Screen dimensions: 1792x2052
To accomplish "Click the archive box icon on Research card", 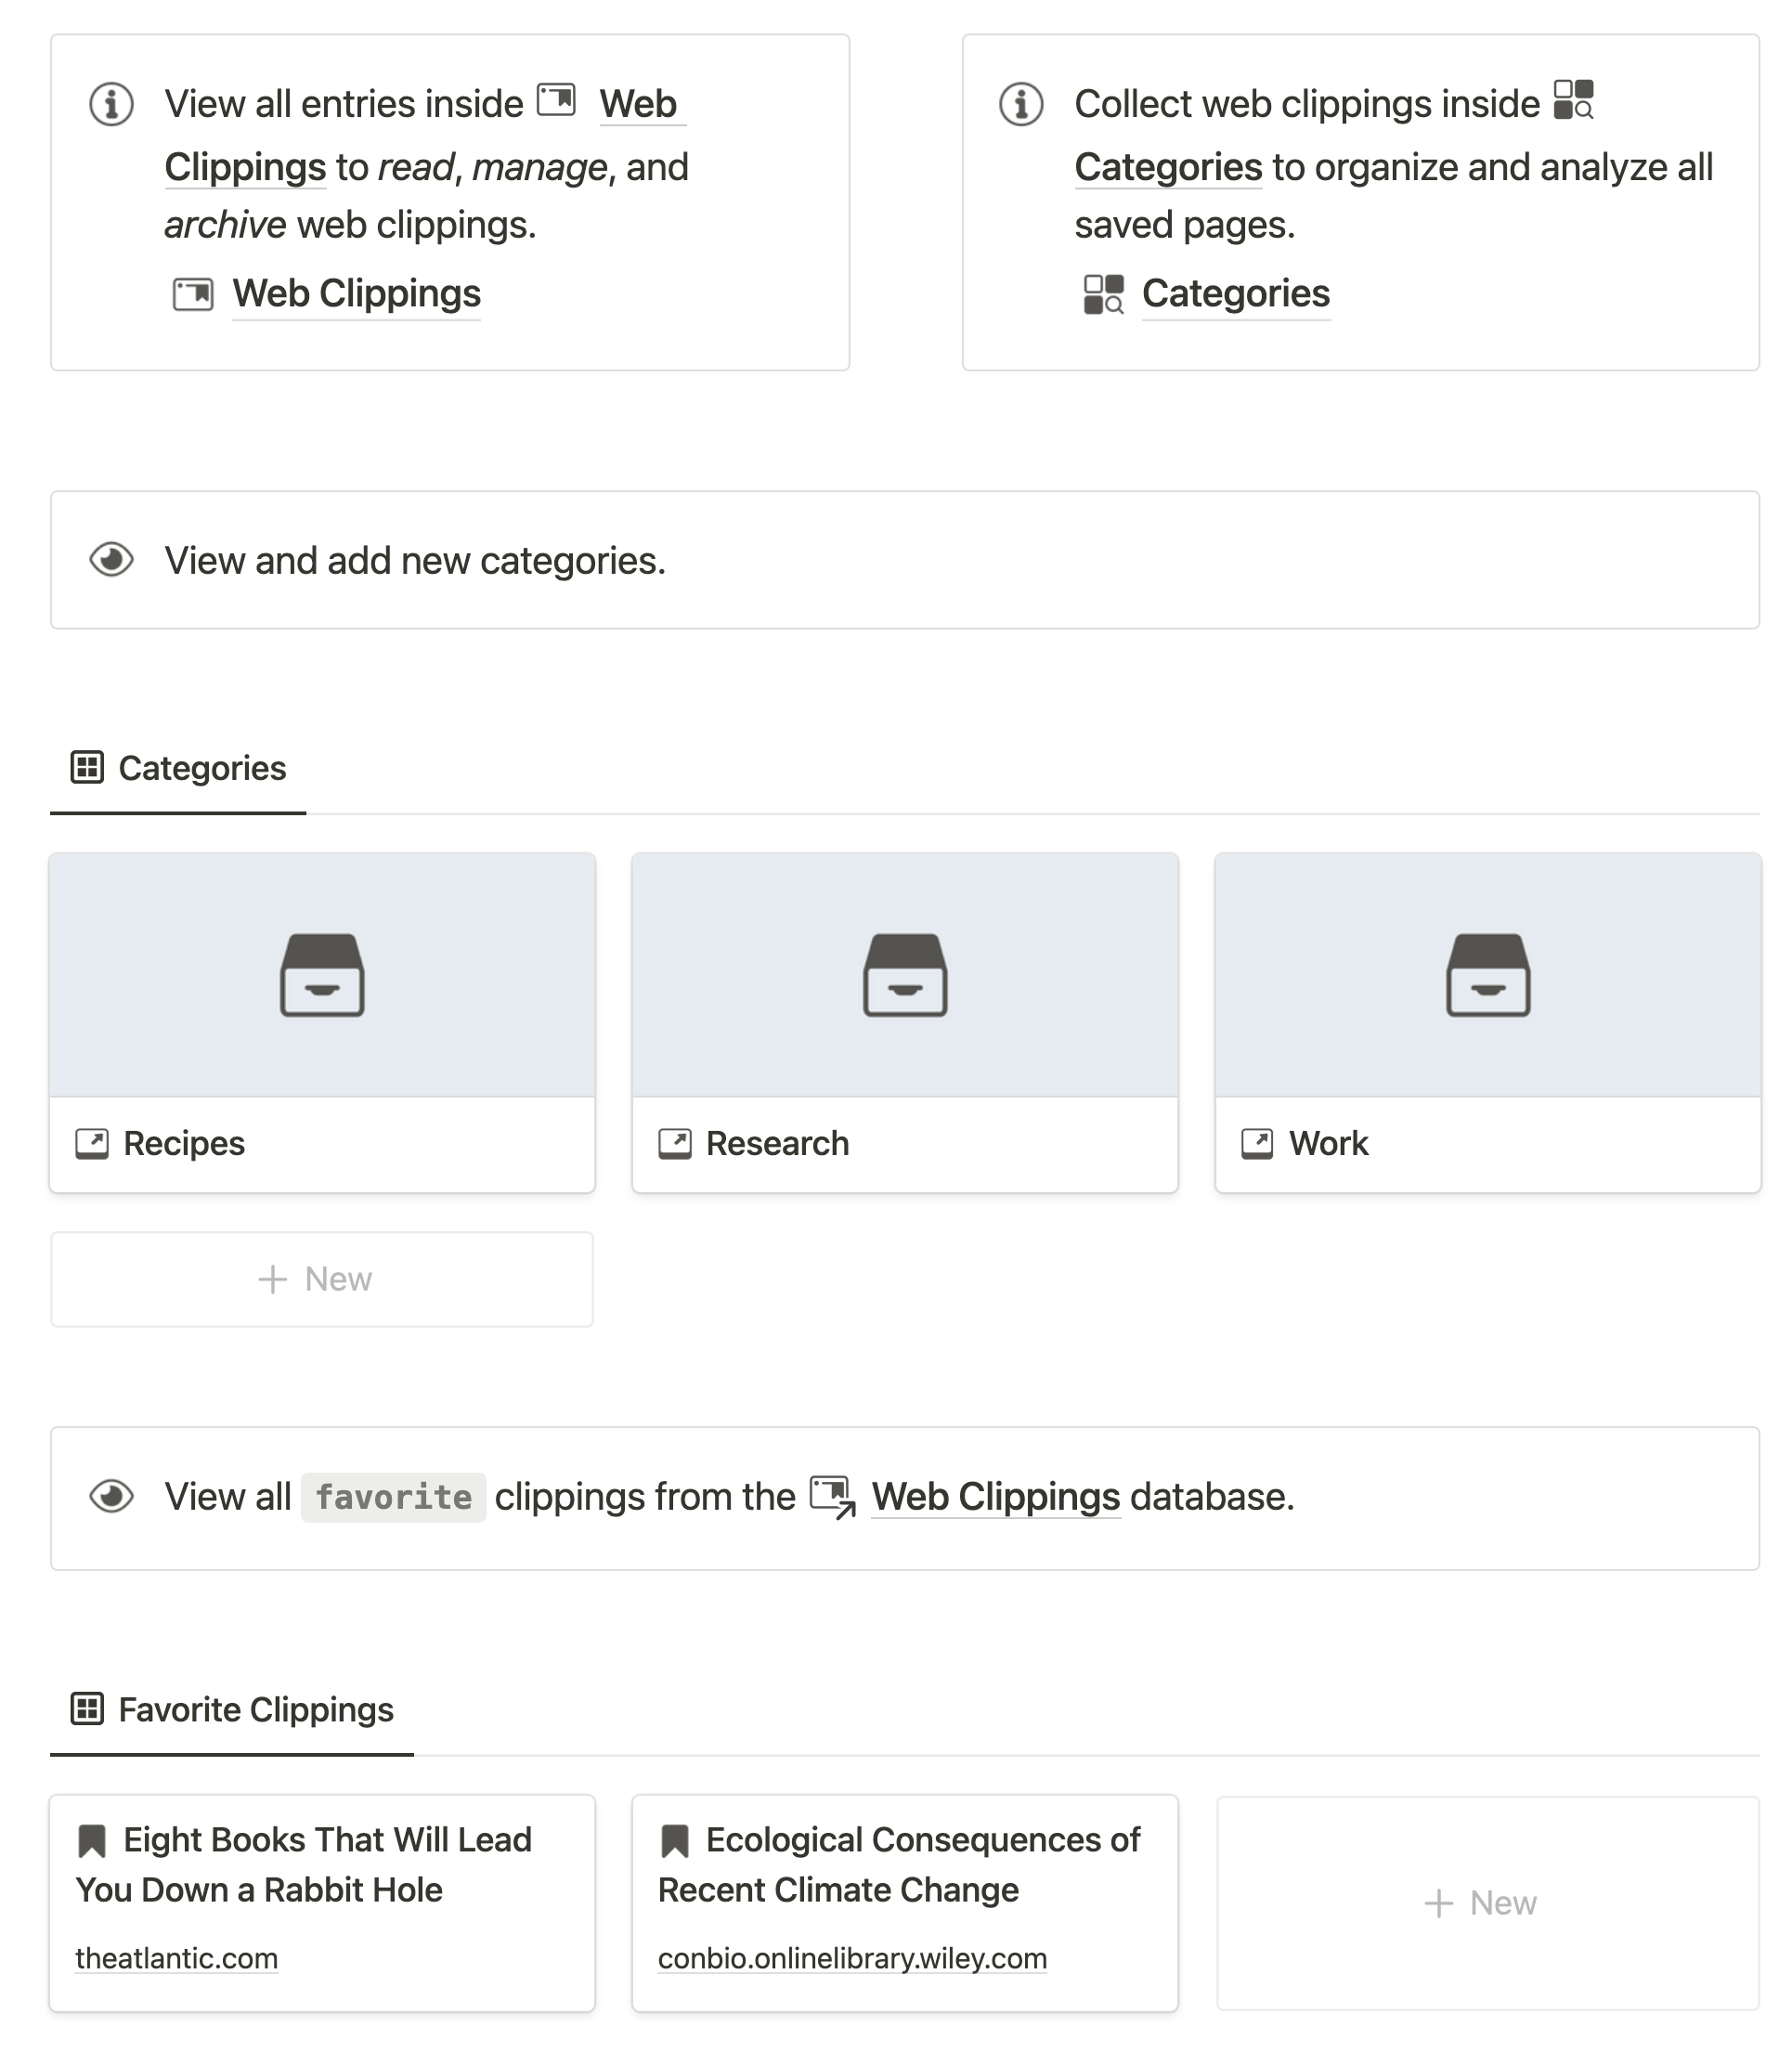I will click(x=905, y=975).
